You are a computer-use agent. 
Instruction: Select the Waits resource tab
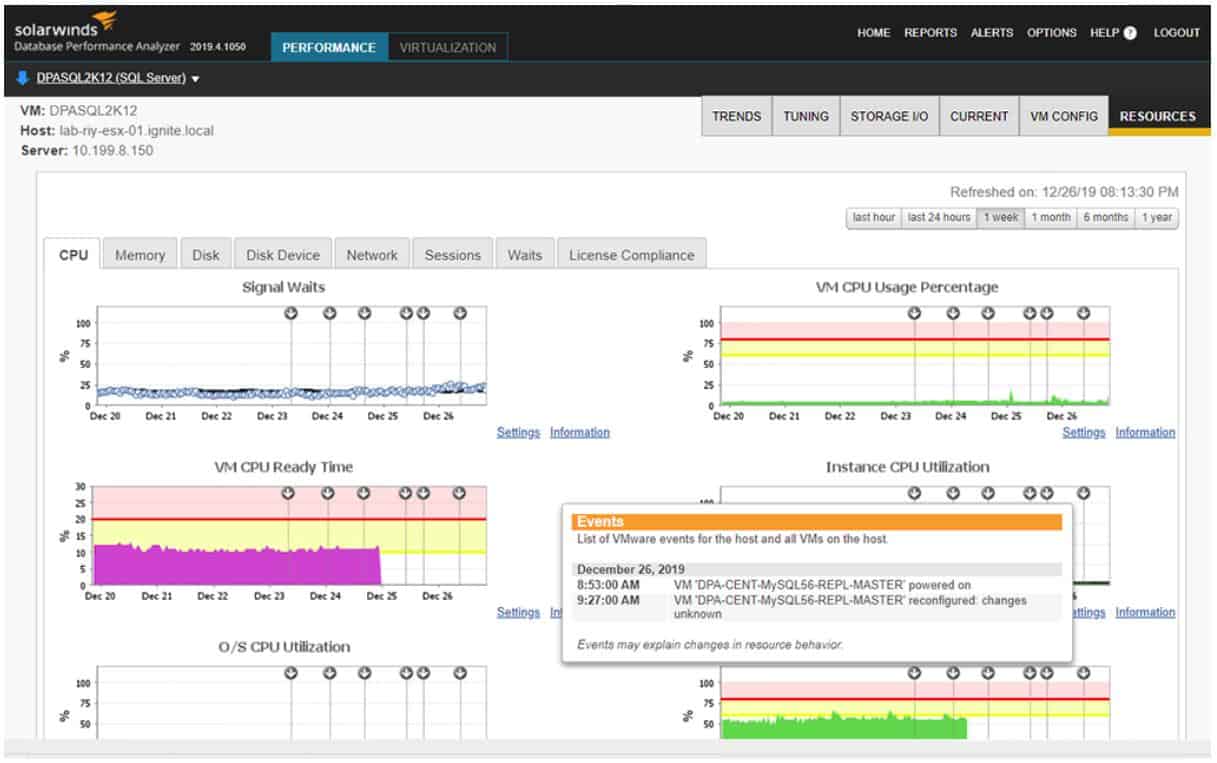click(x=525, y=255)
